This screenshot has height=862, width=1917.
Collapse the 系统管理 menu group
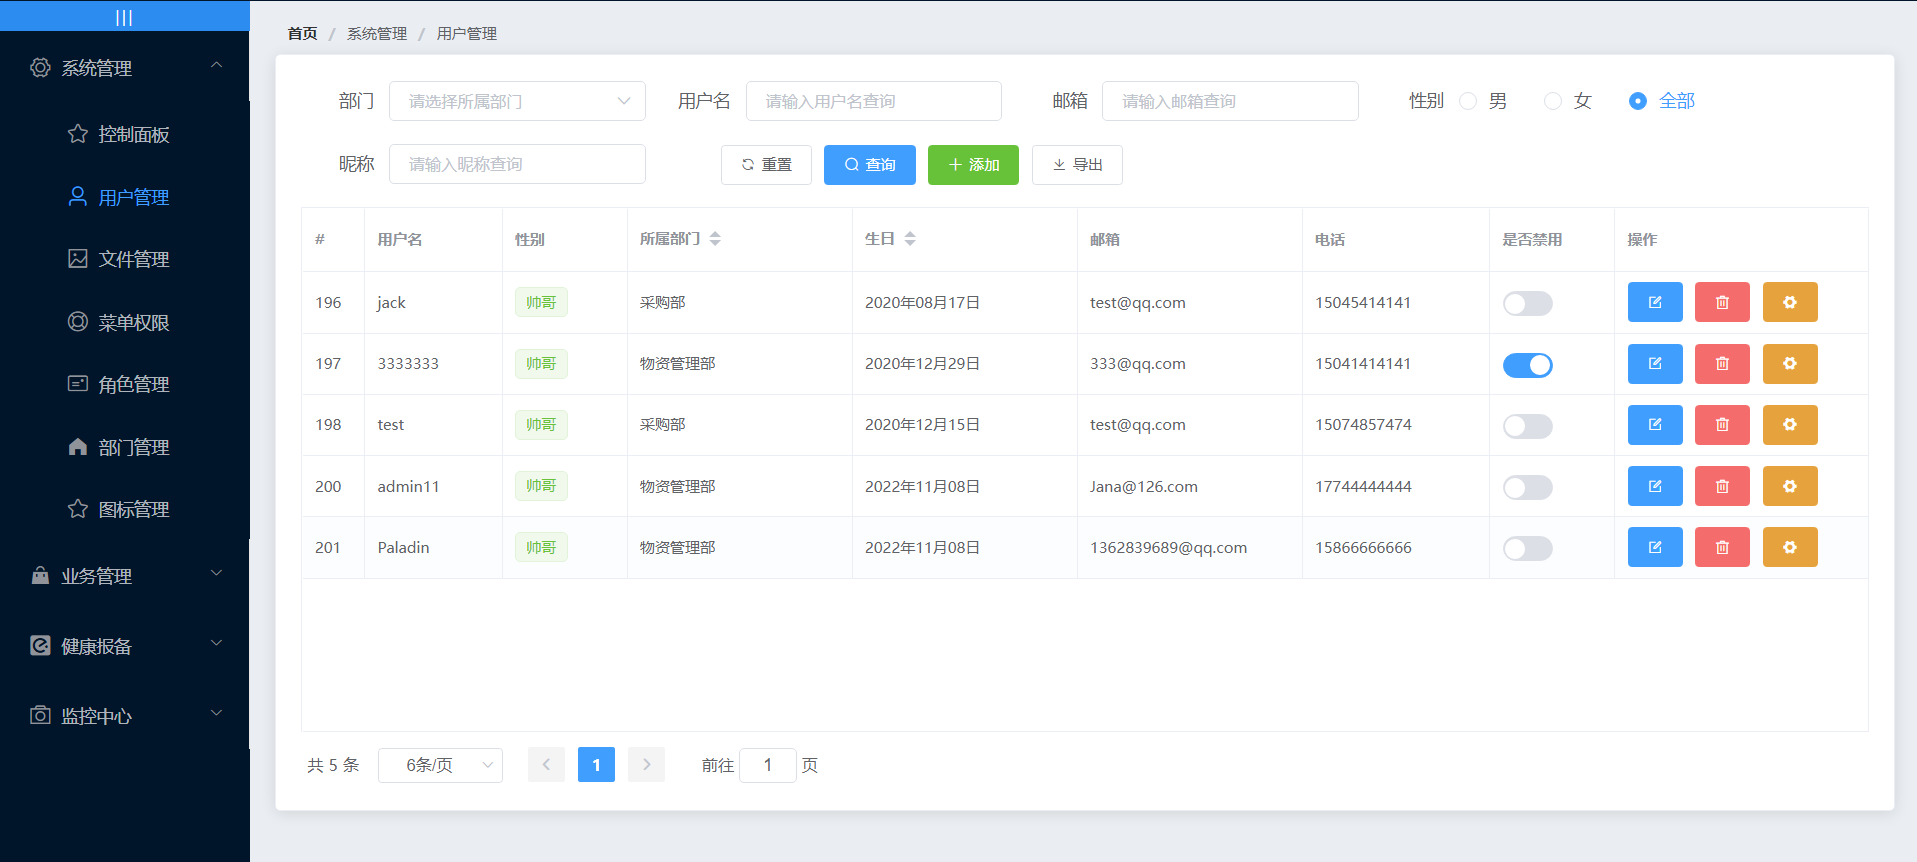(x=125, y=68)
